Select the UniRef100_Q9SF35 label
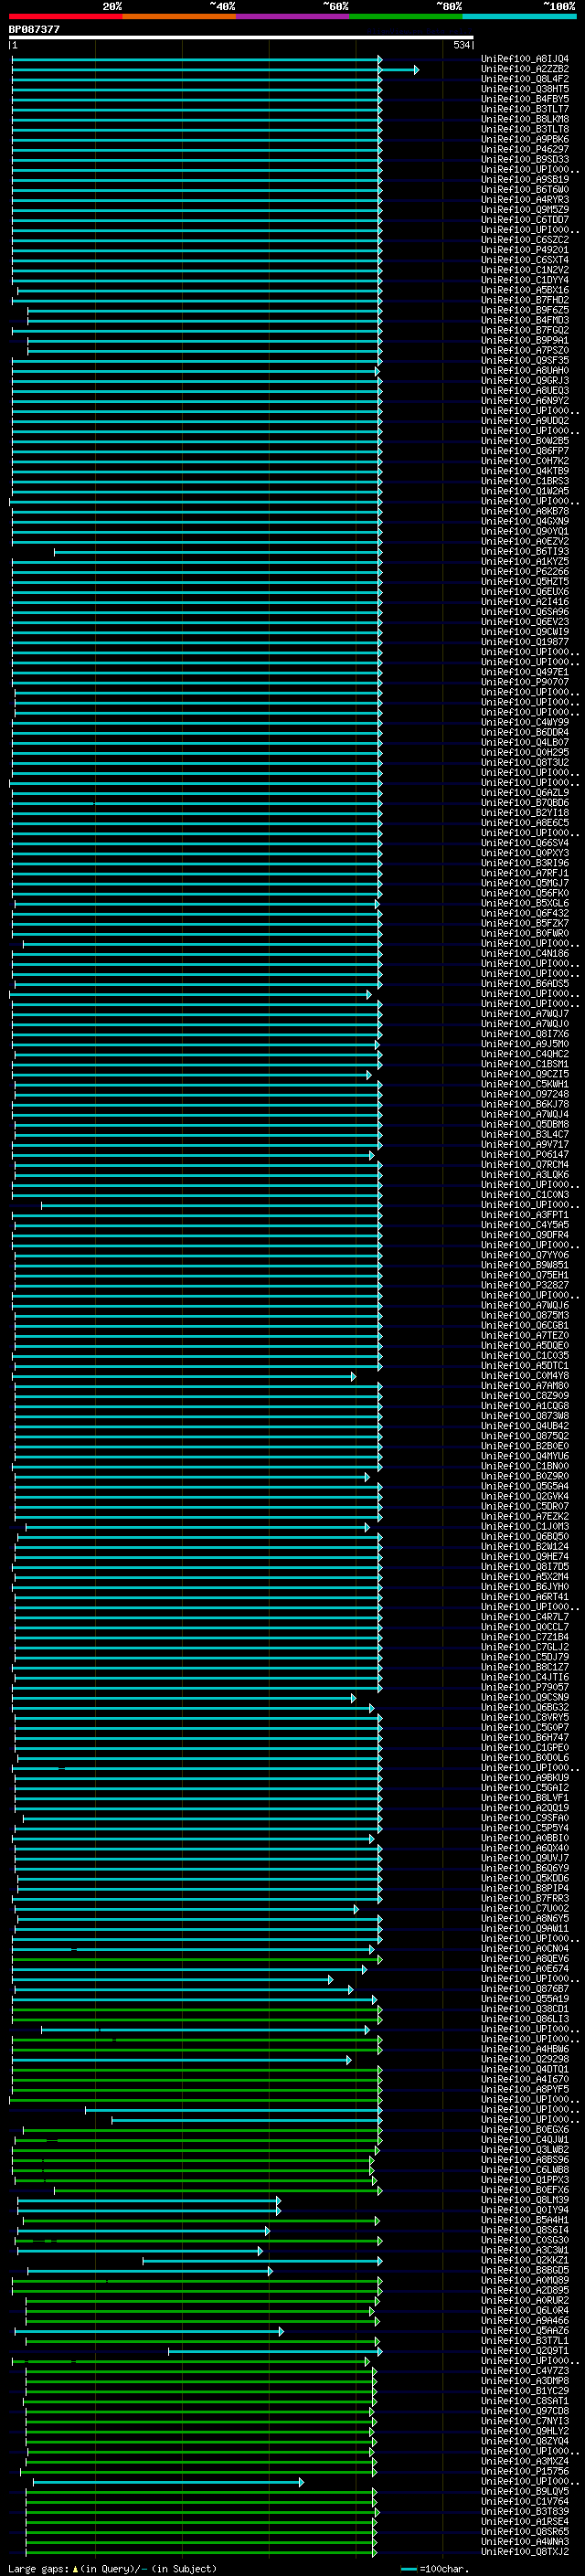 (525, 361)
